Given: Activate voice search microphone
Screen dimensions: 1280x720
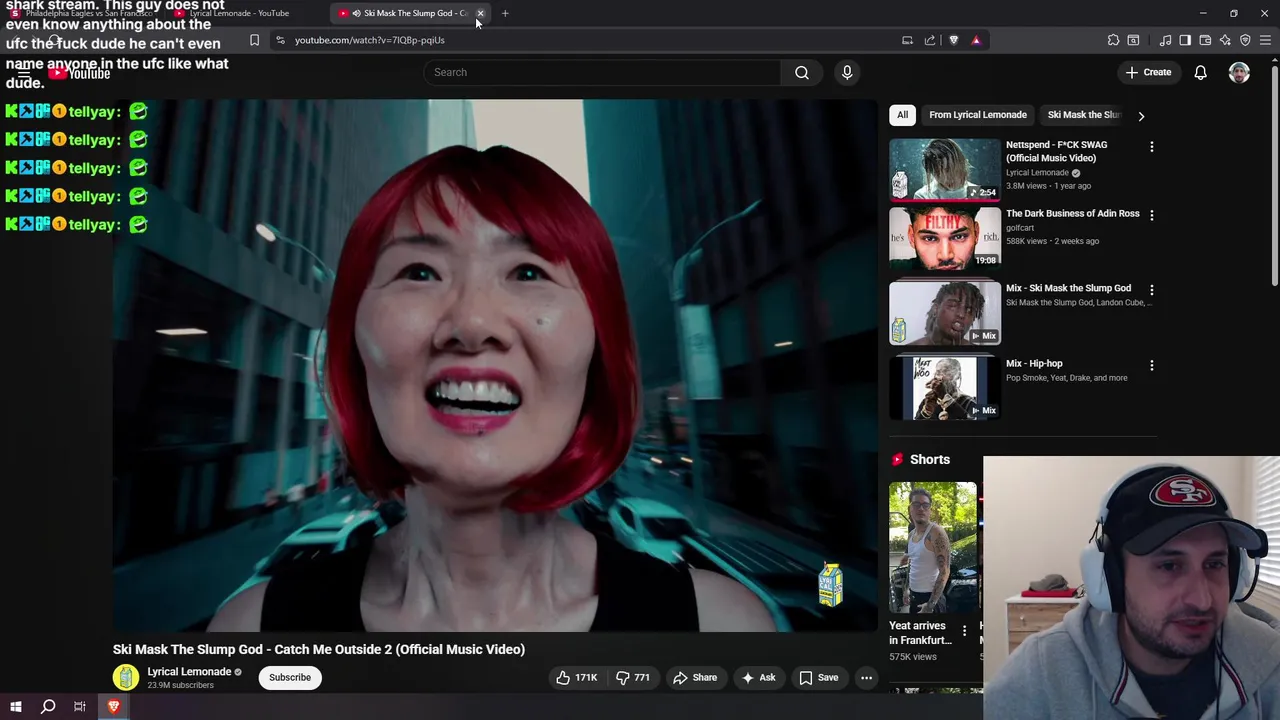Looking at the screenshot, I should point(847,72).
